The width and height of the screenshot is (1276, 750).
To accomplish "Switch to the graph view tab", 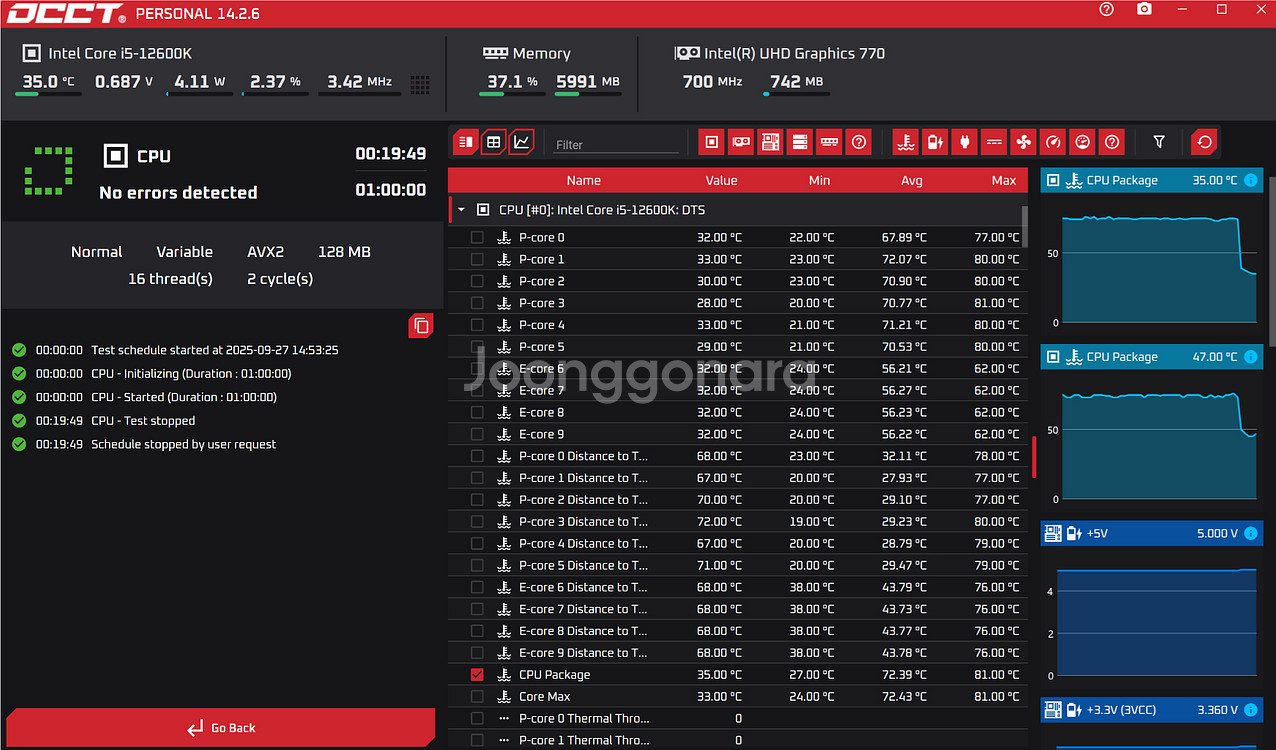I will 521,142.
